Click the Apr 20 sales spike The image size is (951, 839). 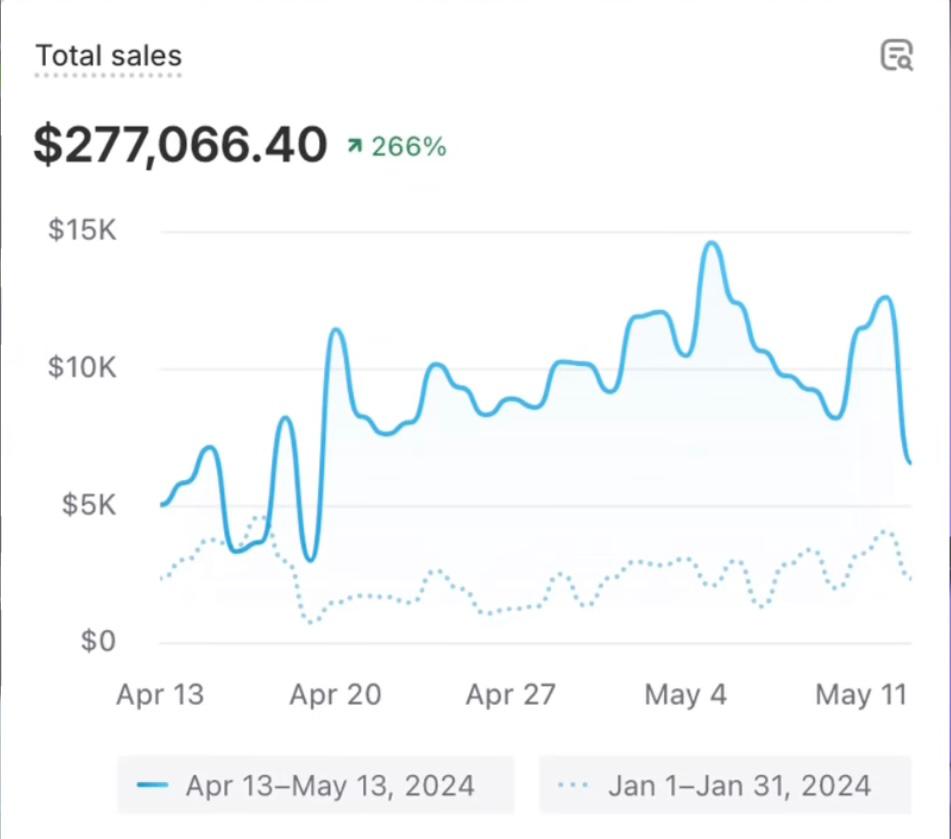click(x=334, y=330)
